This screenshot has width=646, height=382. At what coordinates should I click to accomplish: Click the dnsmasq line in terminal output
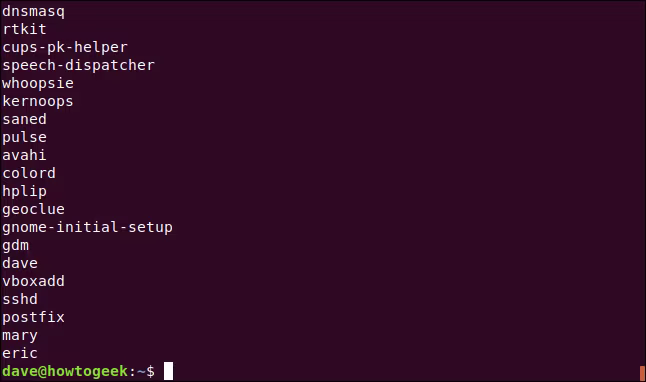pos(33,12)
